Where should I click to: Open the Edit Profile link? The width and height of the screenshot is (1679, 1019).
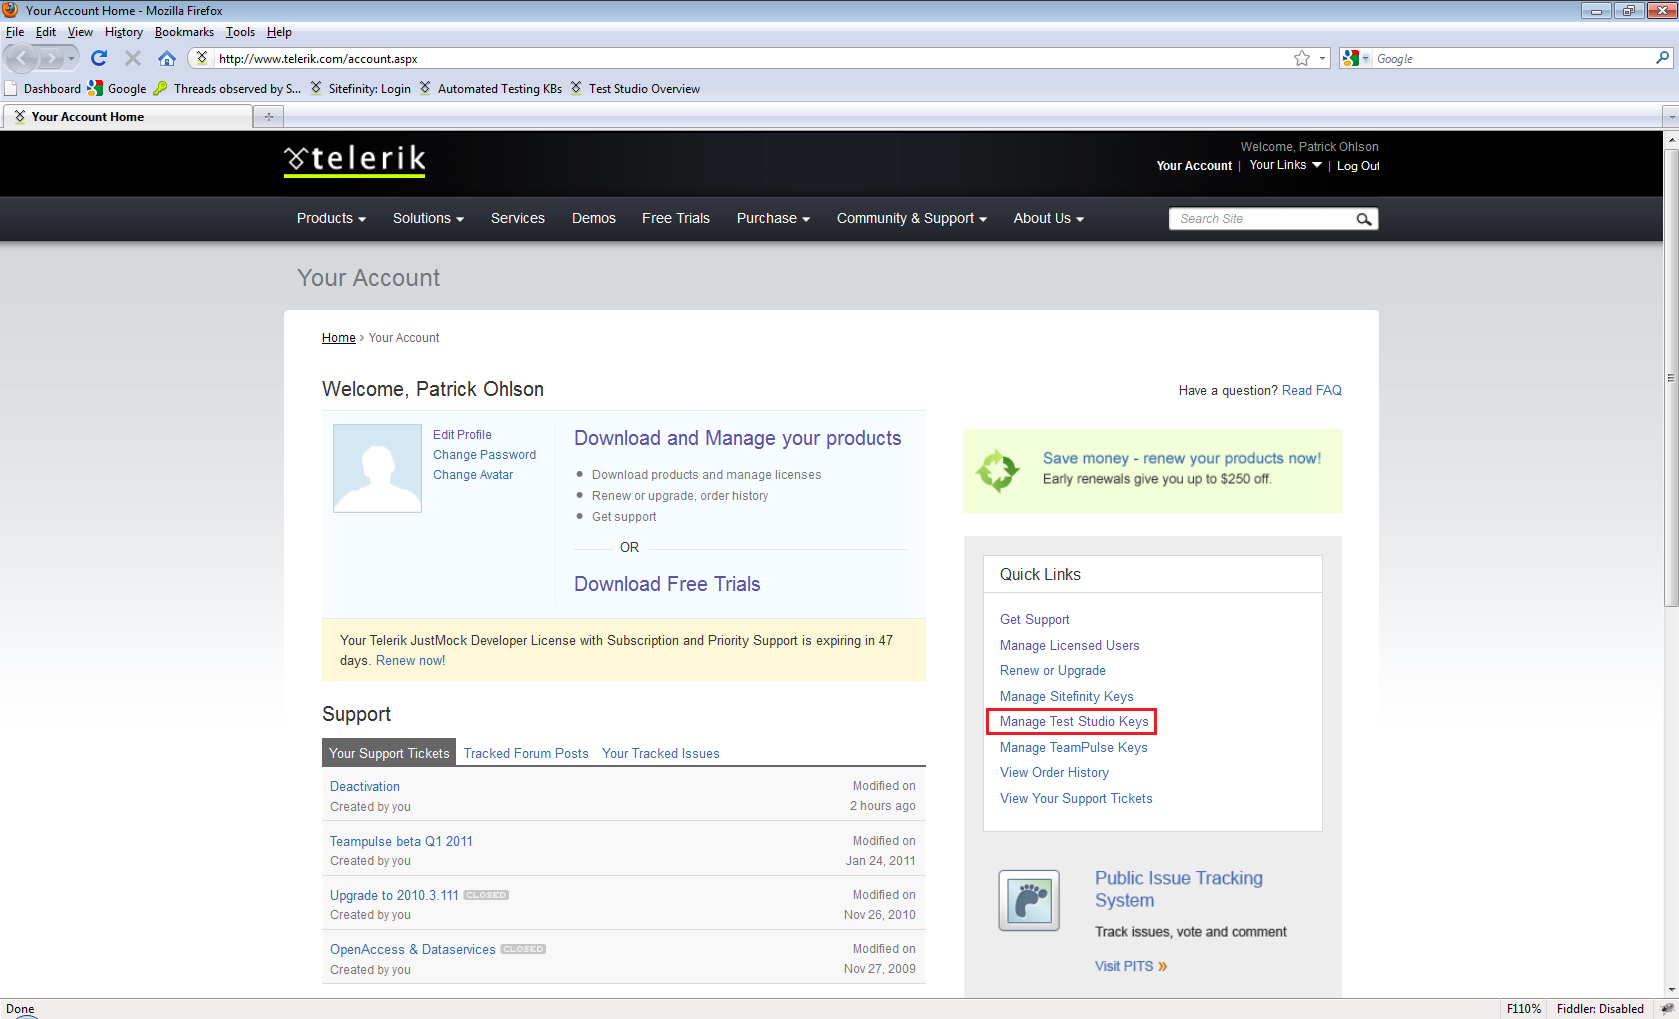[462, 435]
